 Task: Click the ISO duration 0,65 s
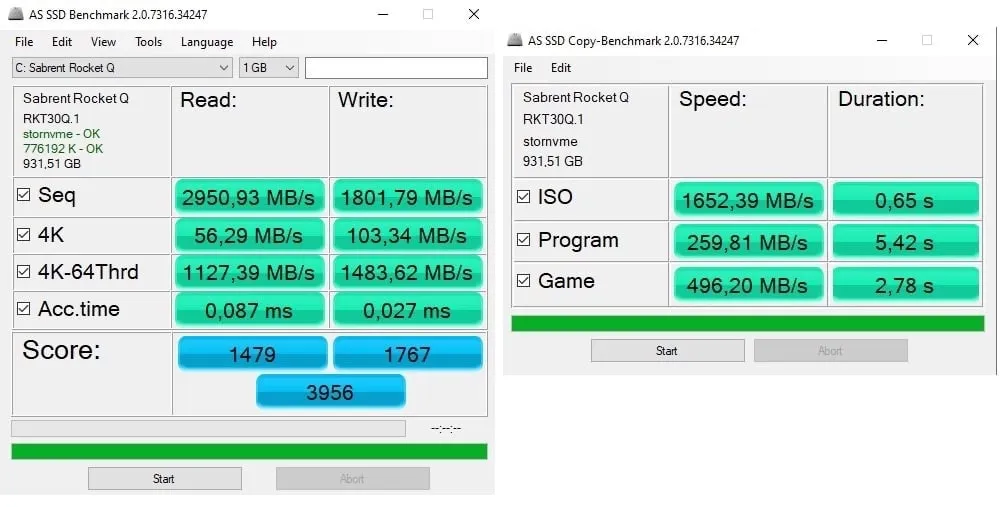[905, 200]
